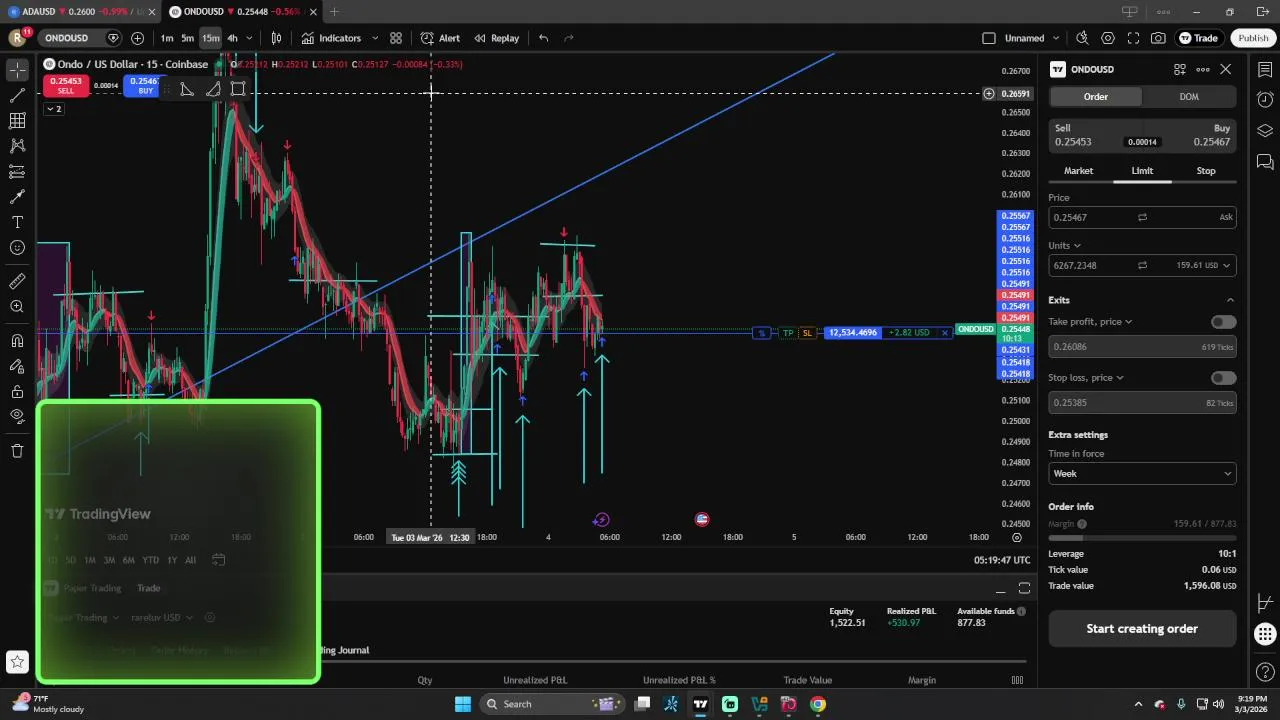Select the crosshair cursor tool
This screenshot has height=720, width=1280.
(17, 70)
